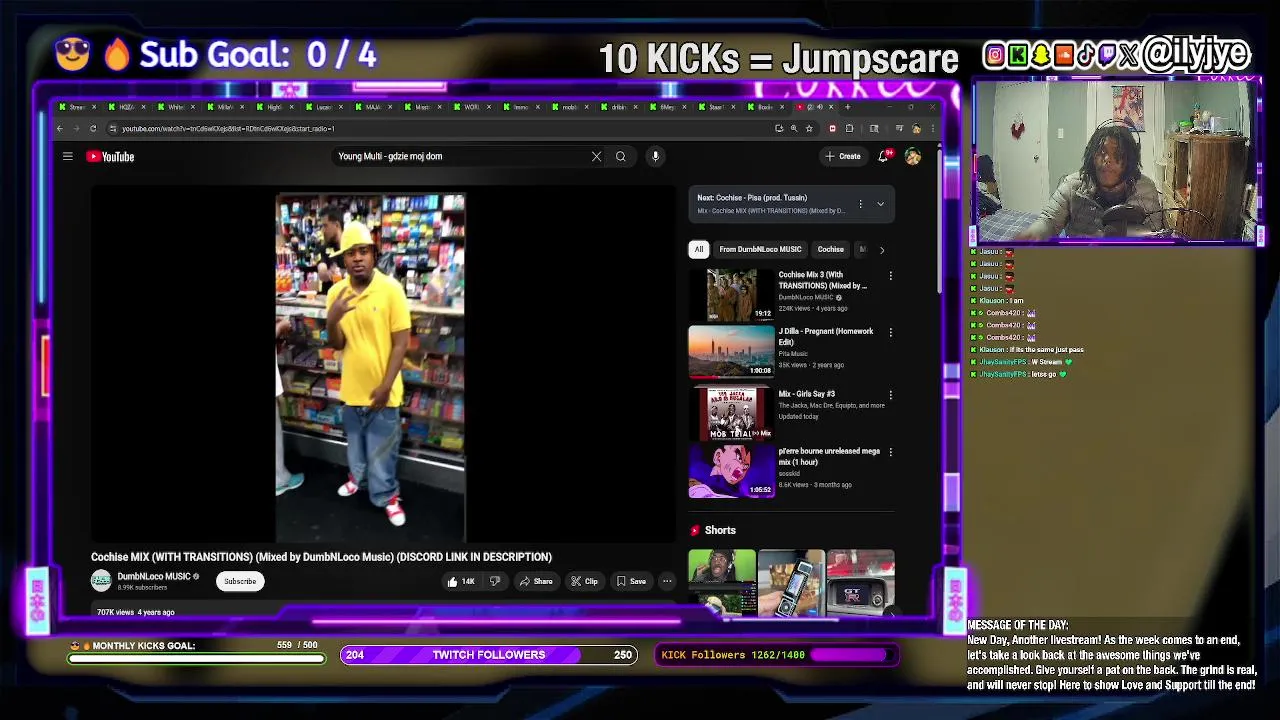This screenshot has width=1280, height=720.
Task: Clear the YouTube search box text
Action: click(x=596, y=156)
